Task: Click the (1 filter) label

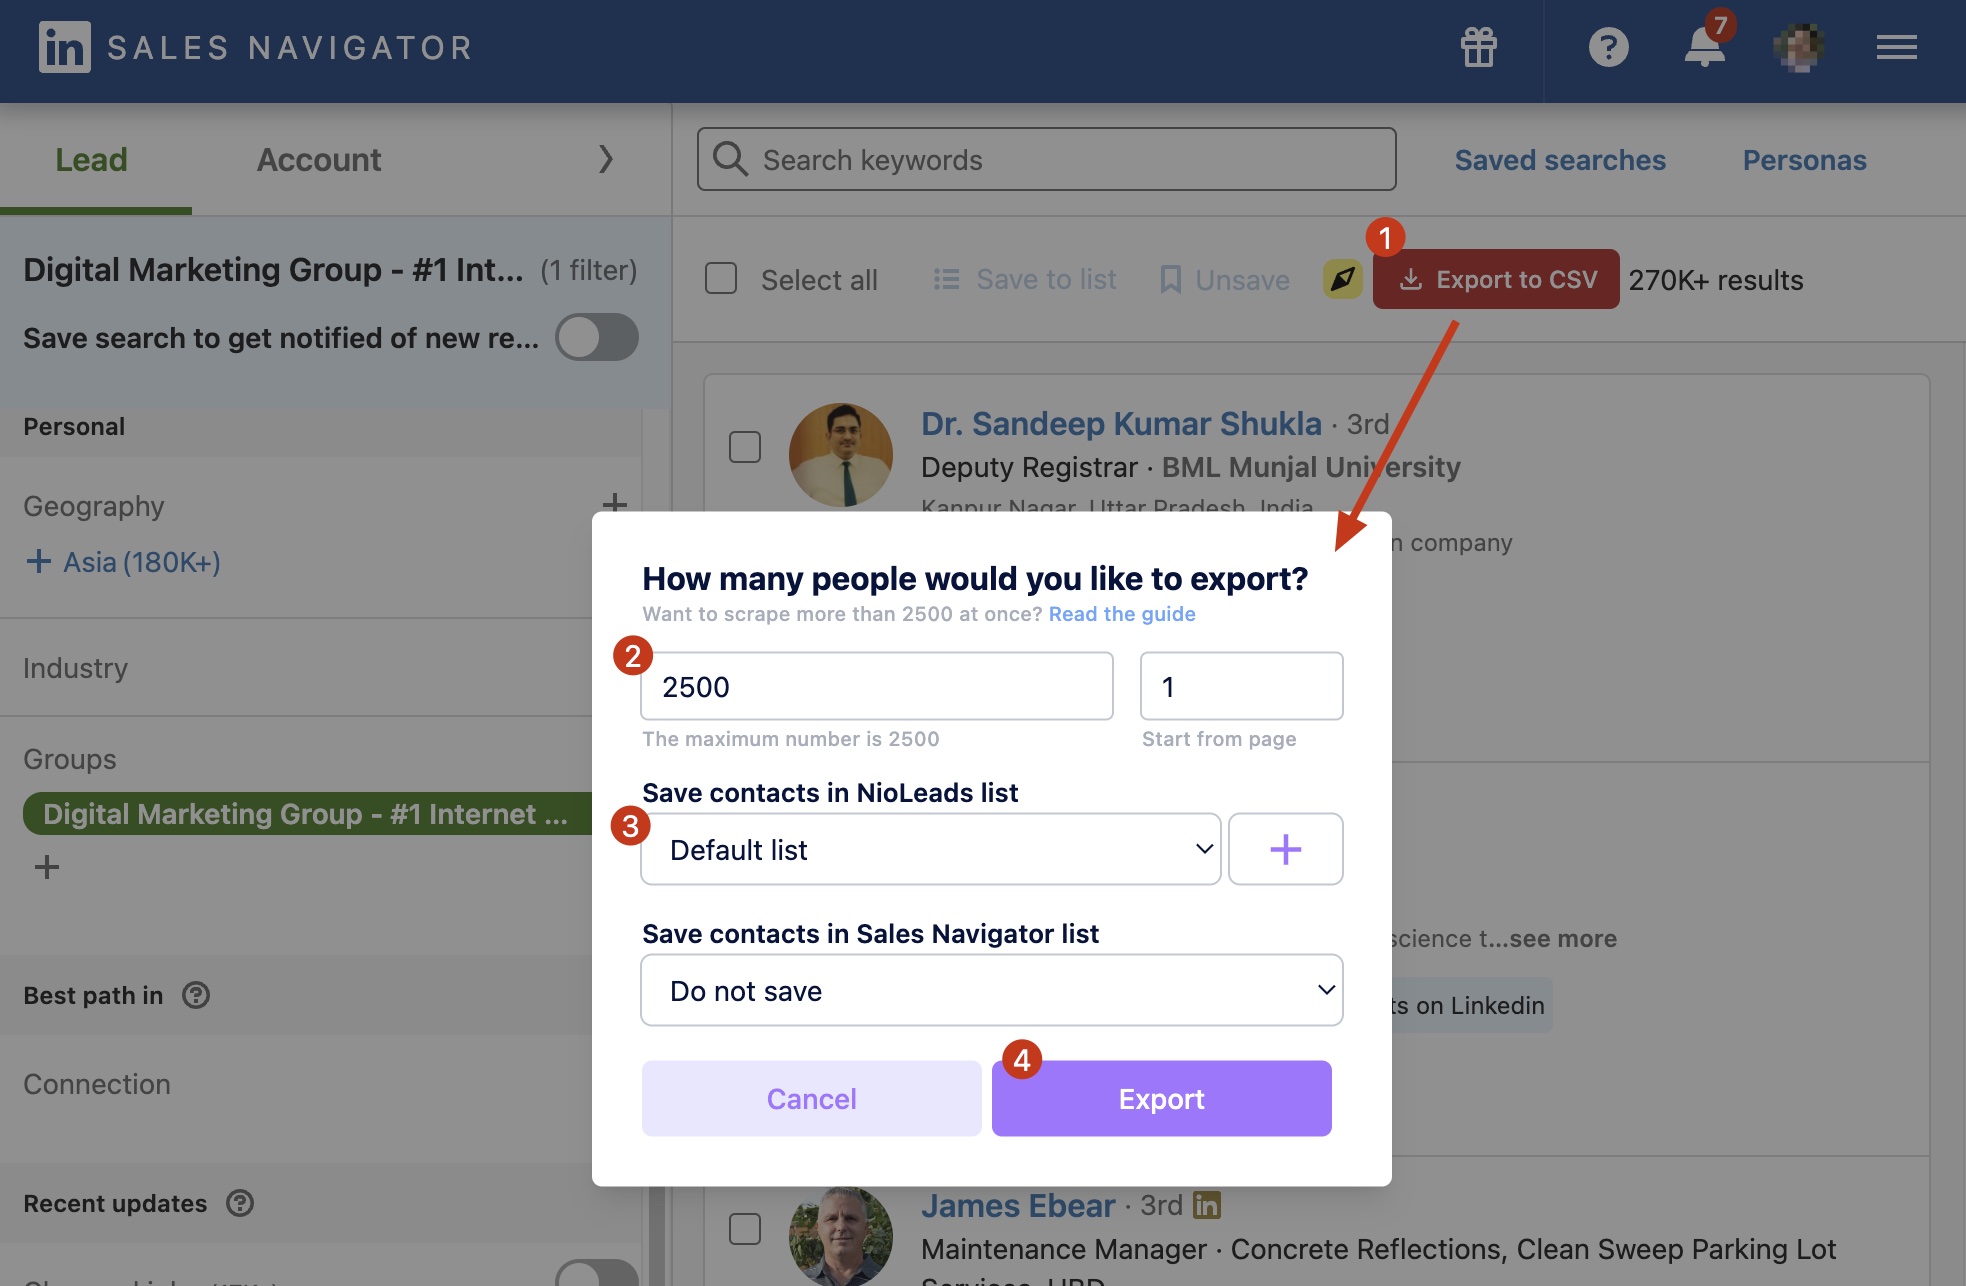Action: click(x=588, y=270)
